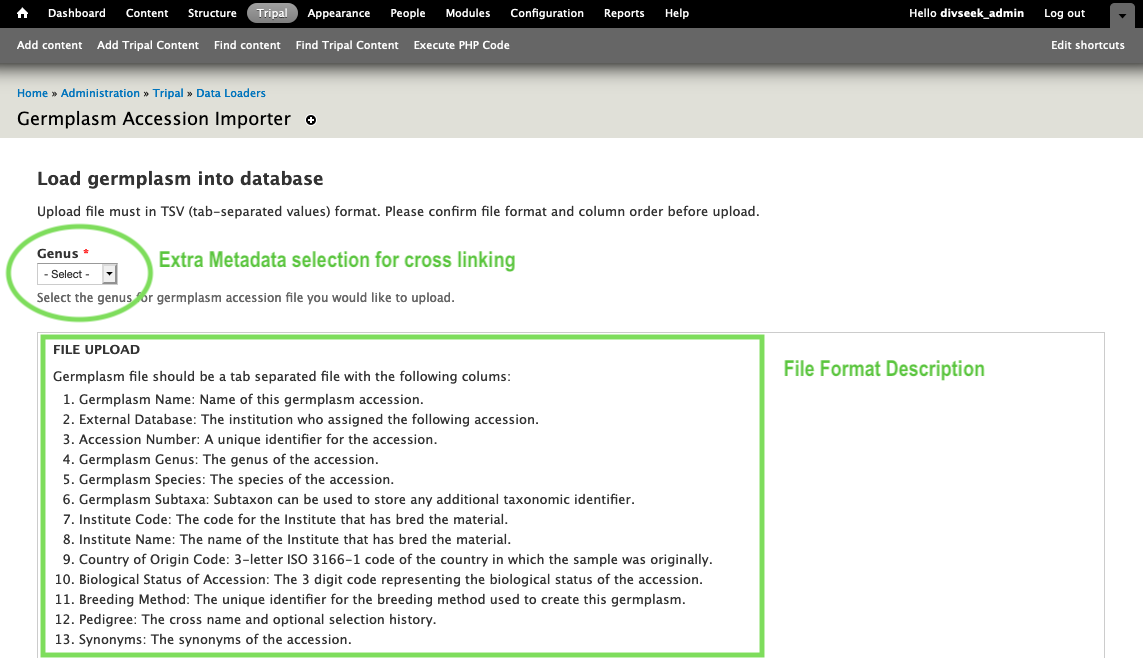
Task: Open the Configuration menu item
Action: click(x=547, y=13)
